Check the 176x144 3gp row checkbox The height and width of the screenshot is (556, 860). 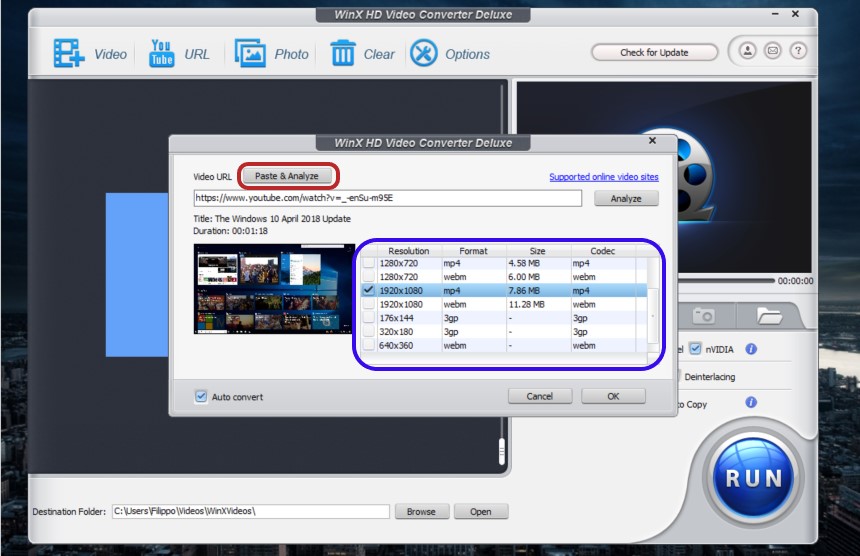[x=369, y=317]
